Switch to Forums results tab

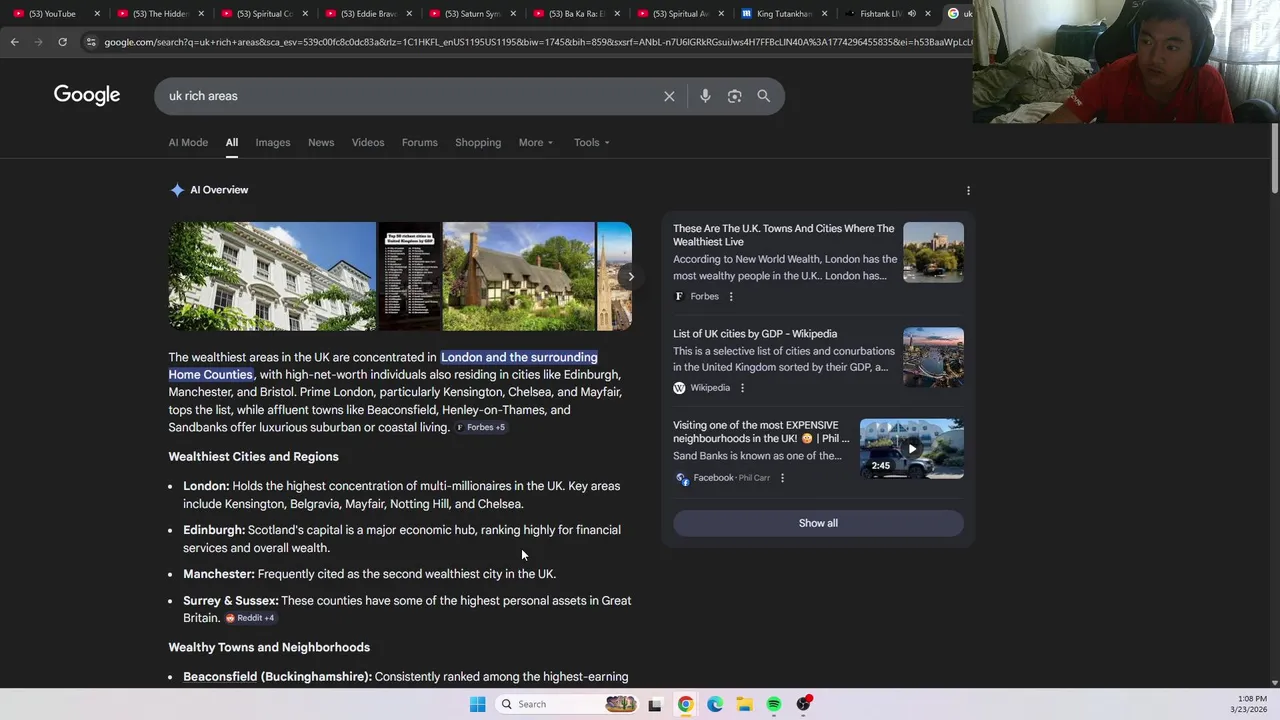point(419,142)
